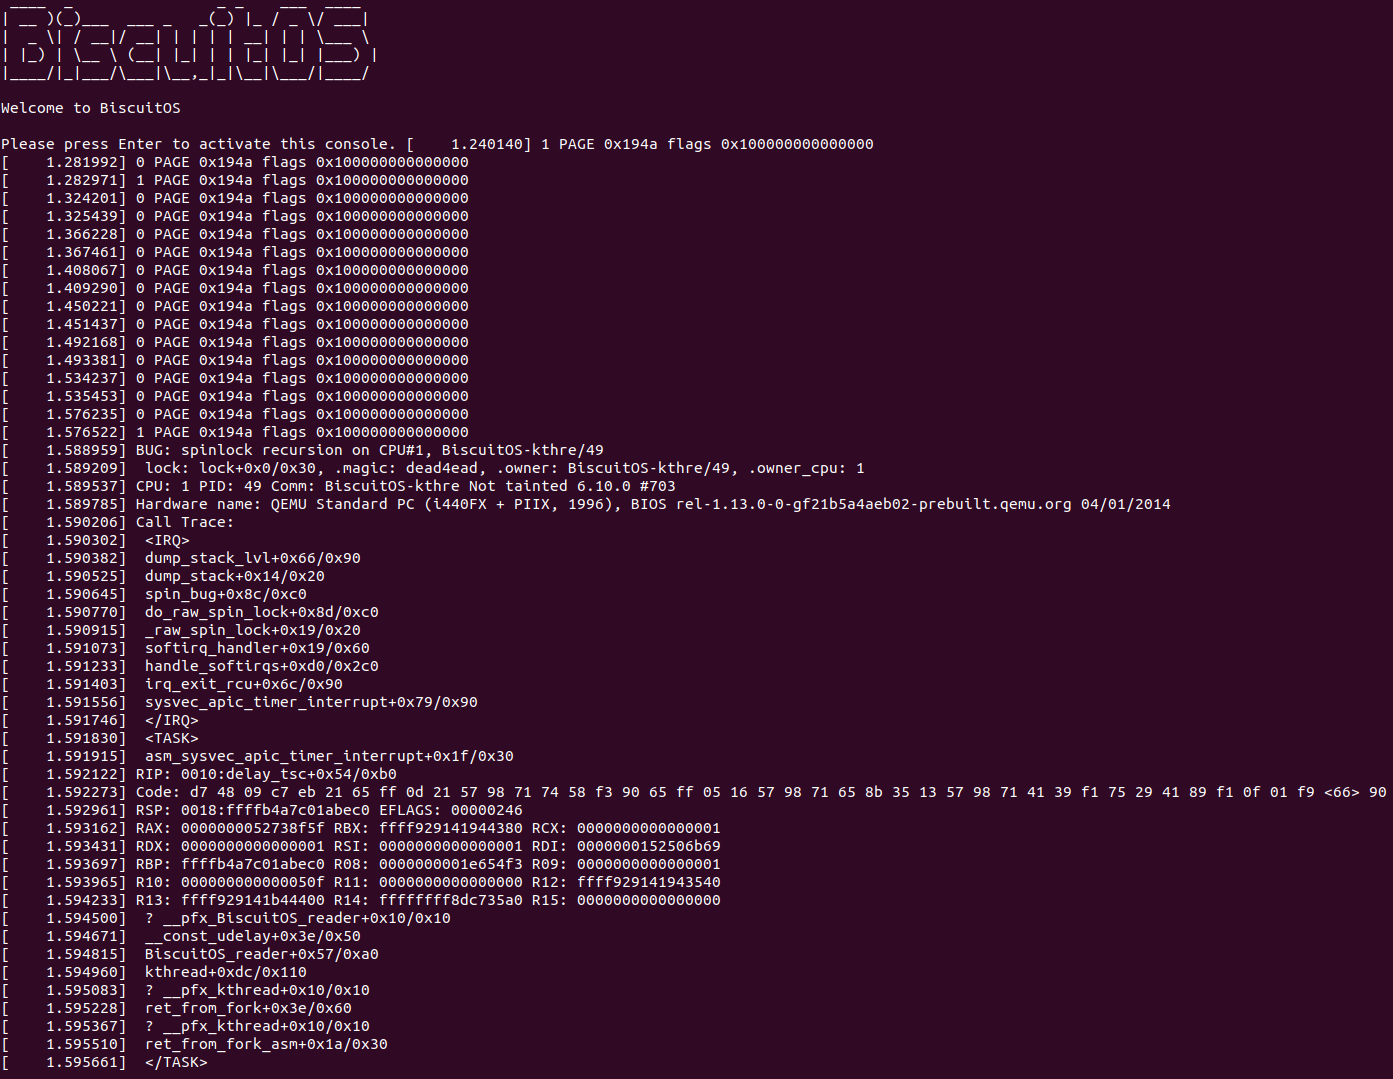Image resolution: width=1393 pixels, height=1079 pixels.
Task: Click 'dump_stack+0x14/0x20' trace entry
Action: tap(235, 576)
